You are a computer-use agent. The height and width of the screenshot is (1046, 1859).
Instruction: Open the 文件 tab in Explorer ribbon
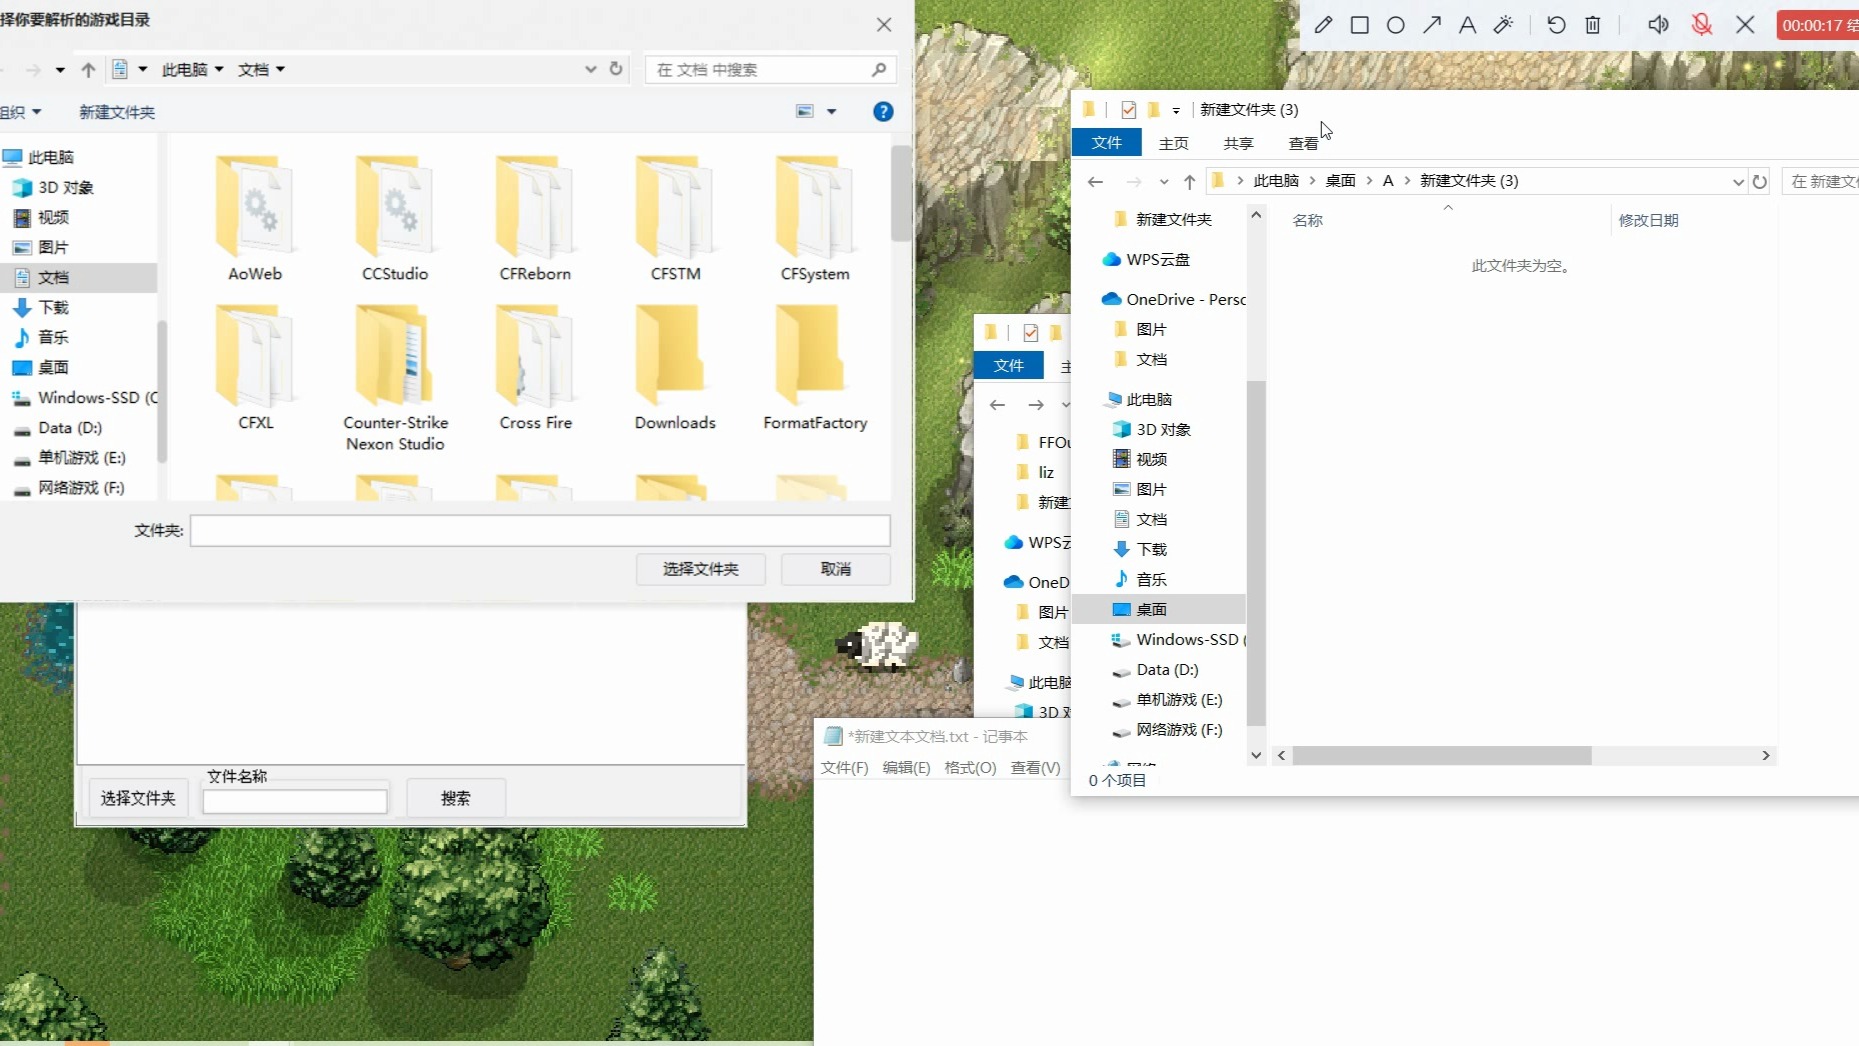(x=1106, y=143)
